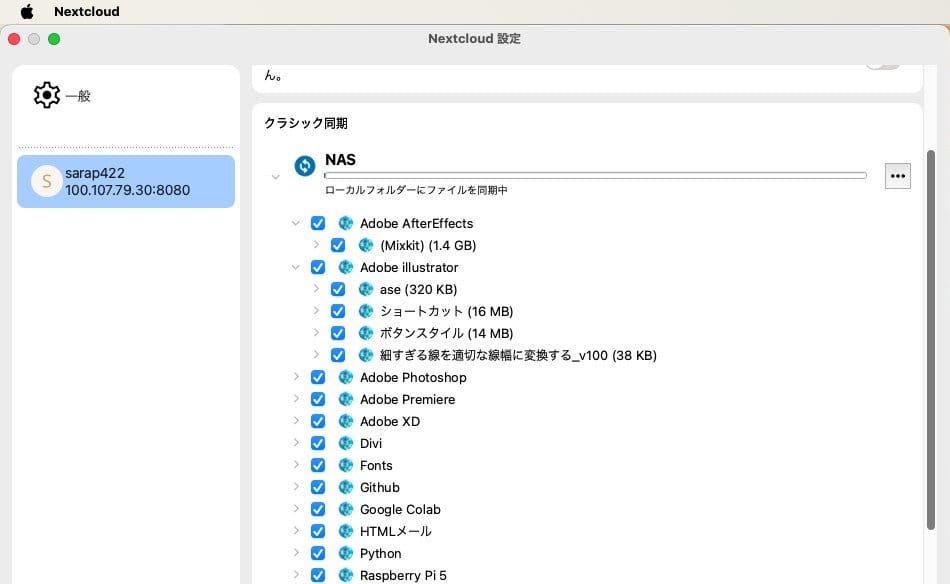950x584 pixels.
Task: Collapse the Adobe illustrator folder
Action: tap(296, 267)
